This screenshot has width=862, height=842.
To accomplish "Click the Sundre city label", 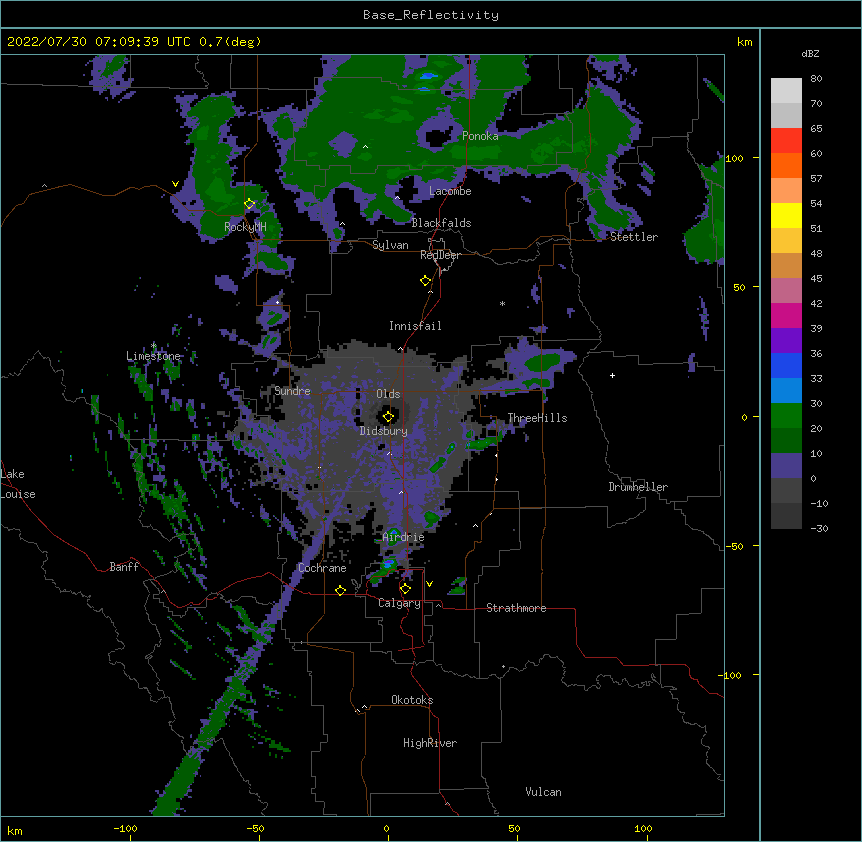I will point(292,391).
